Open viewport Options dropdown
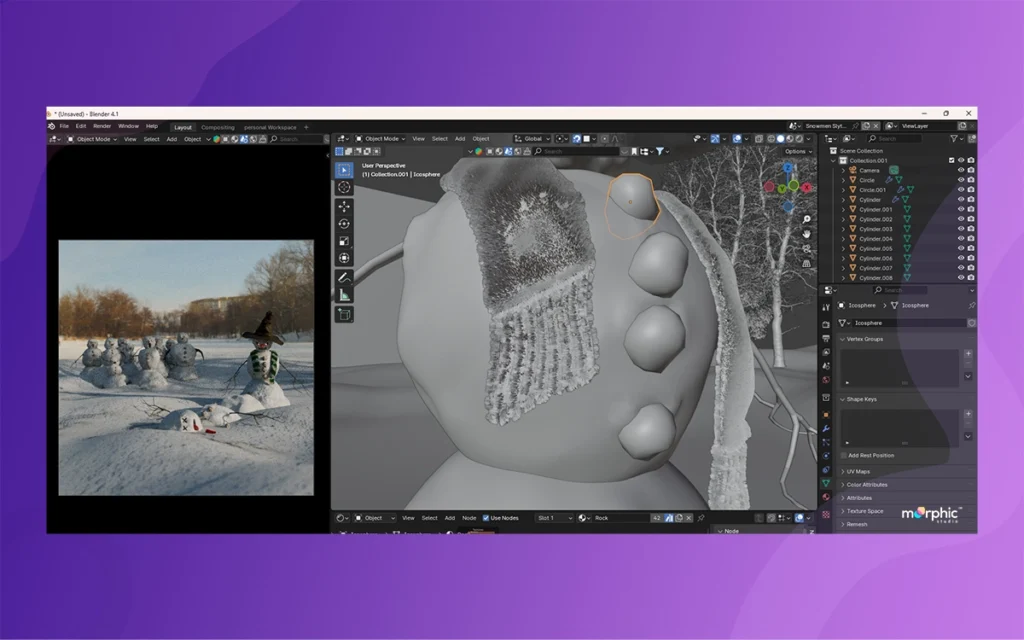Screen dimensions: 1024x640 tap(798, 152)
